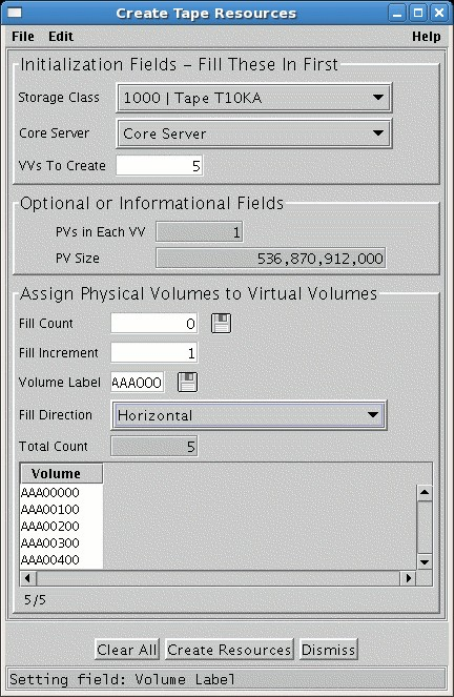This screenshot has height=697, width=454.
Task: Open the Fill Direction Horizontal dropdown
Action: point(249,415)
